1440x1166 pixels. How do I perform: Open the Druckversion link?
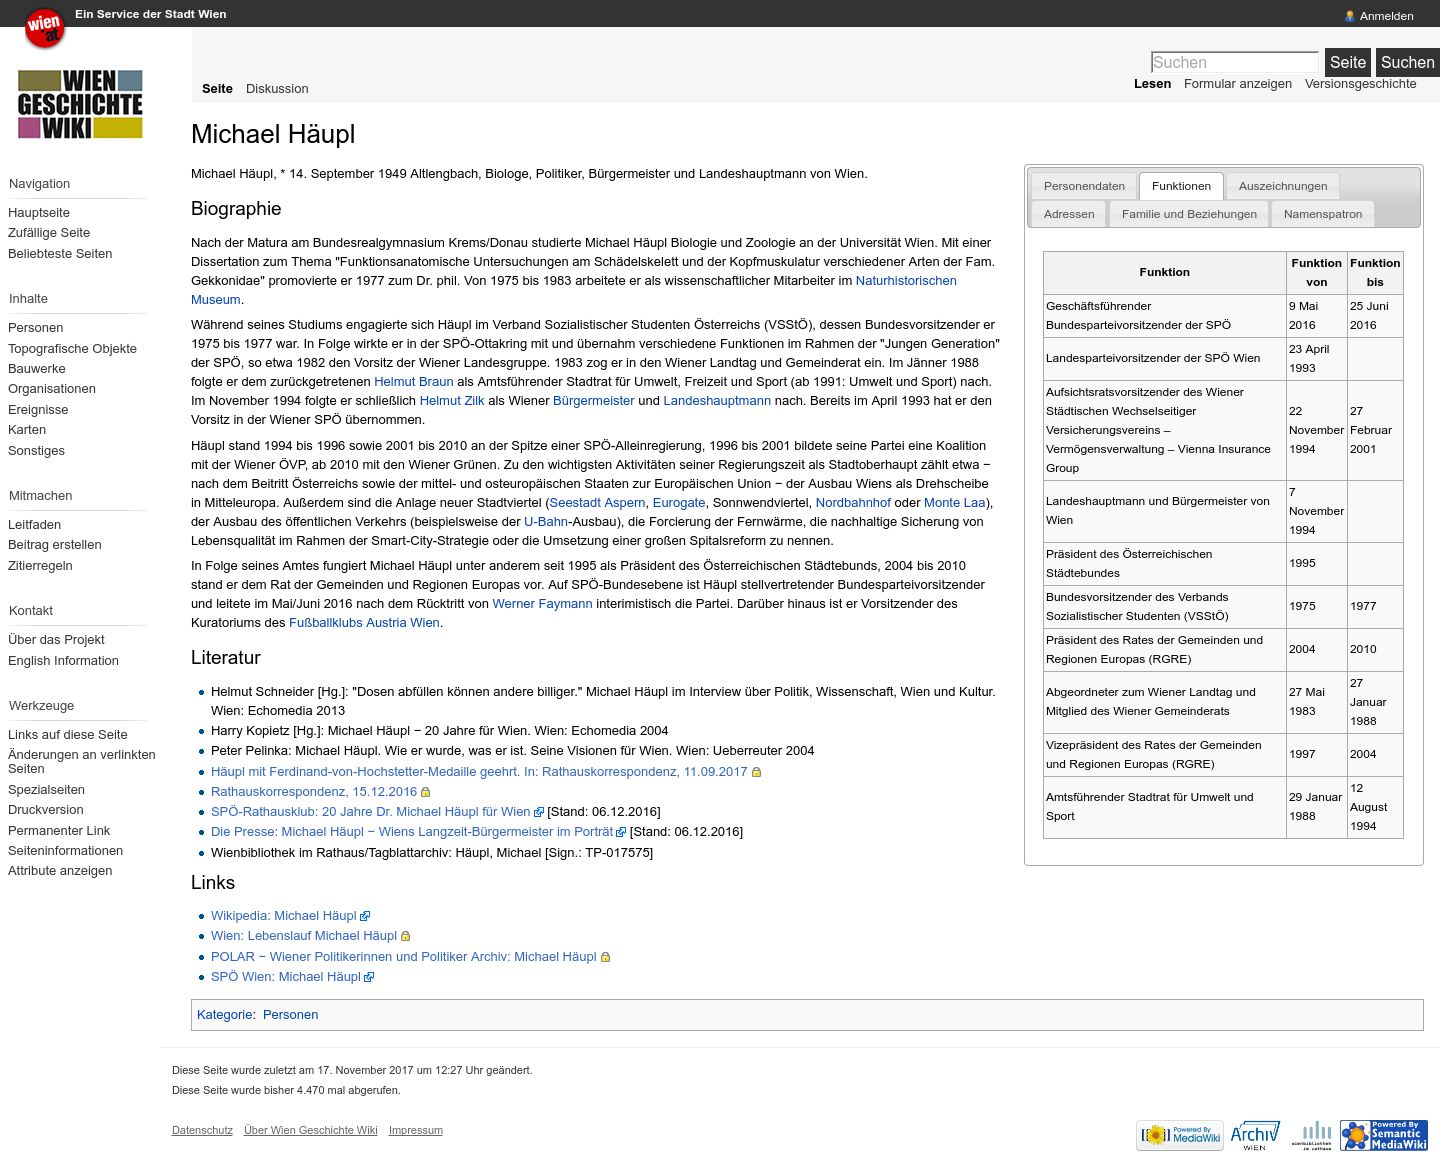(x=46, y=810)
